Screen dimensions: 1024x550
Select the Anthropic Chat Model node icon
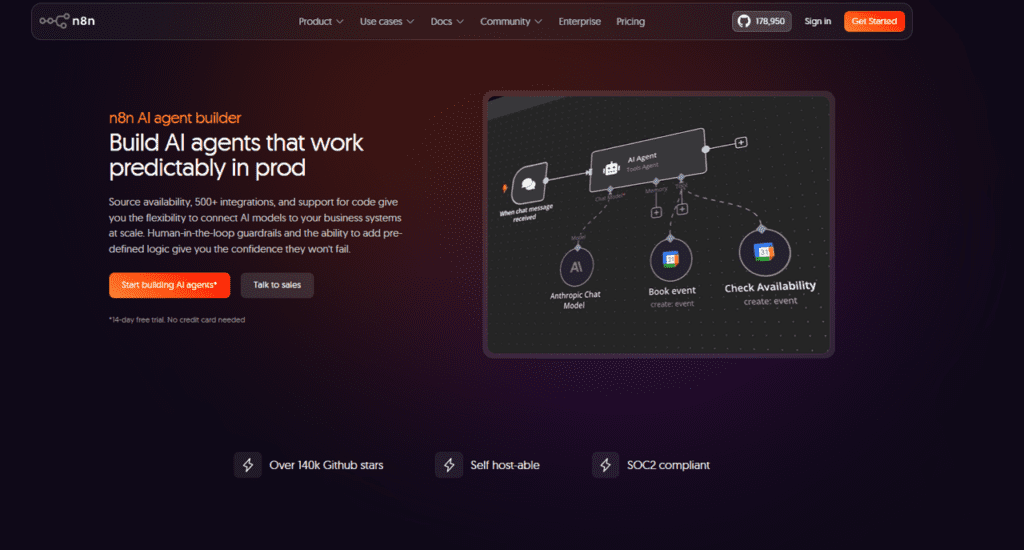576,267
